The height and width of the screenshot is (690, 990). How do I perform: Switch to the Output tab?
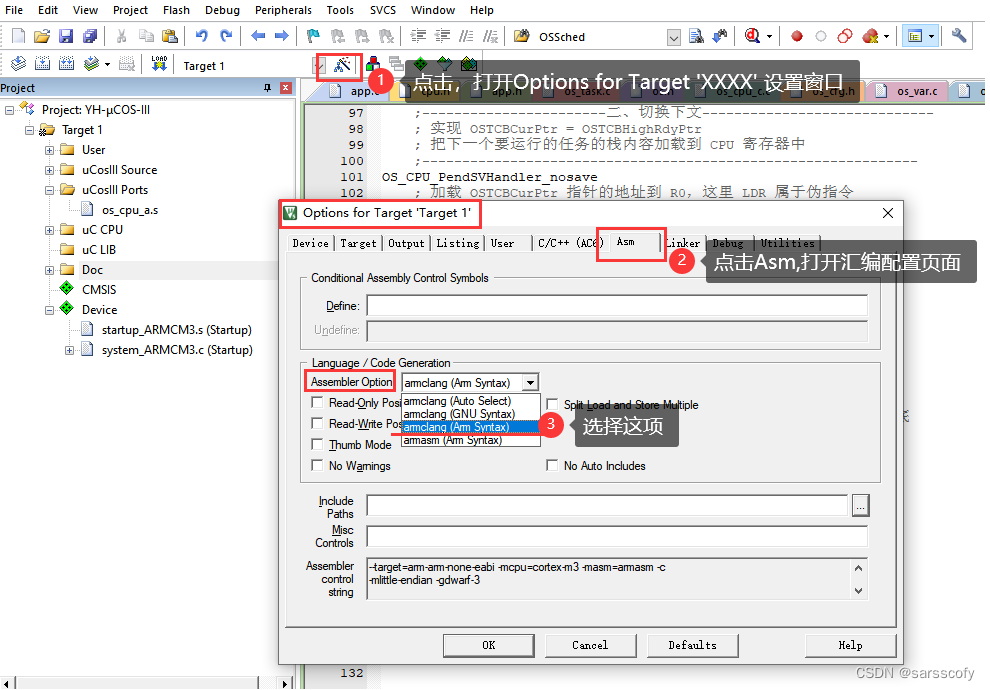pyautogui.click(x=406, y=243)
